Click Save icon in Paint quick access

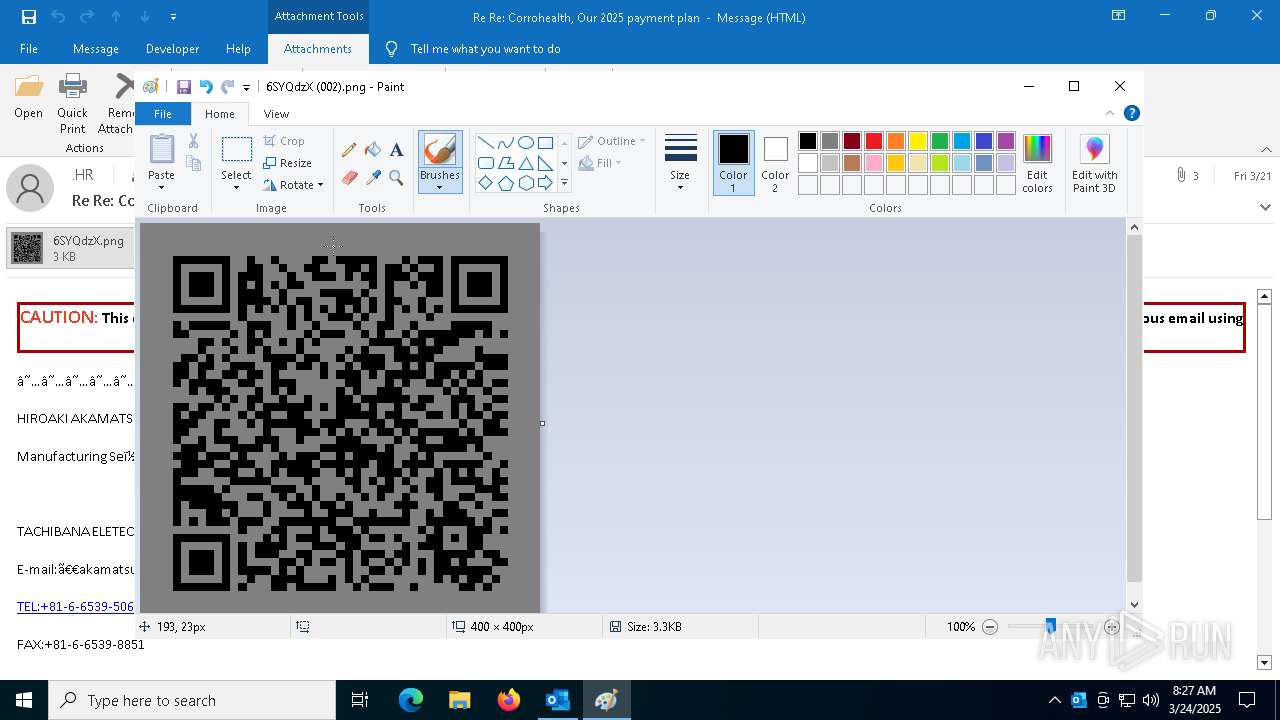pyautogui.click(x=184, y=87)
